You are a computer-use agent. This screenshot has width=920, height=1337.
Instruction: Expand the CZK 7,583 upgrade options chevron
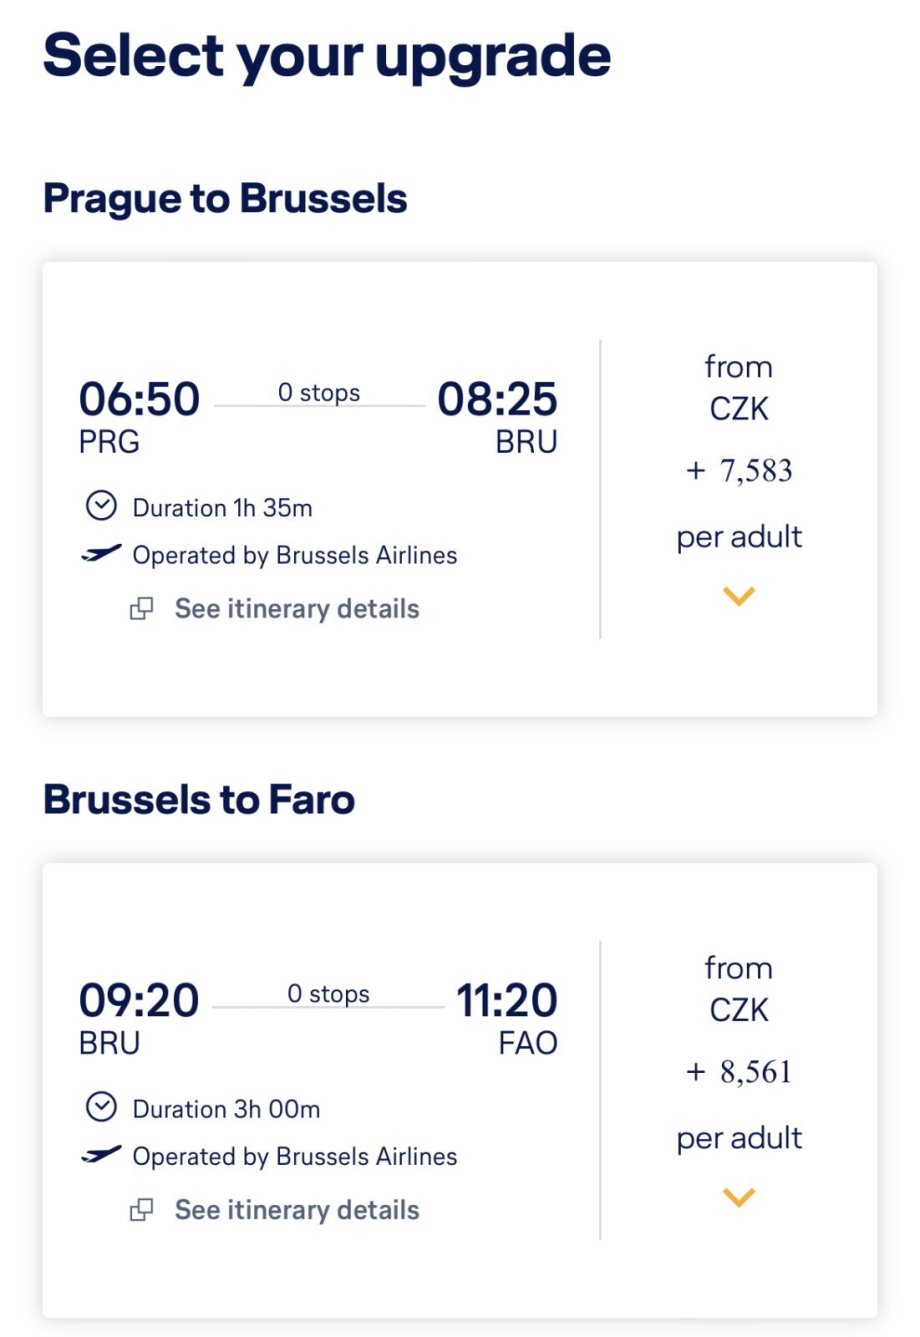[739, 597]
